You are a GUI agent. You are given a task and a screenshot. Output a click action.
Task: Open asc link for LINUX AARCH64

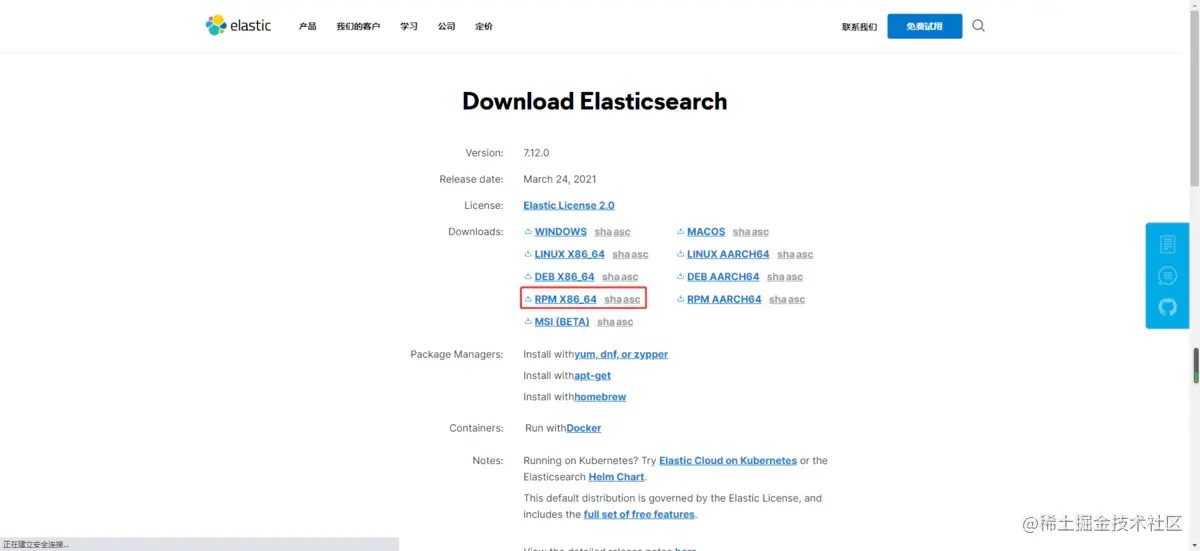point(805,254)
